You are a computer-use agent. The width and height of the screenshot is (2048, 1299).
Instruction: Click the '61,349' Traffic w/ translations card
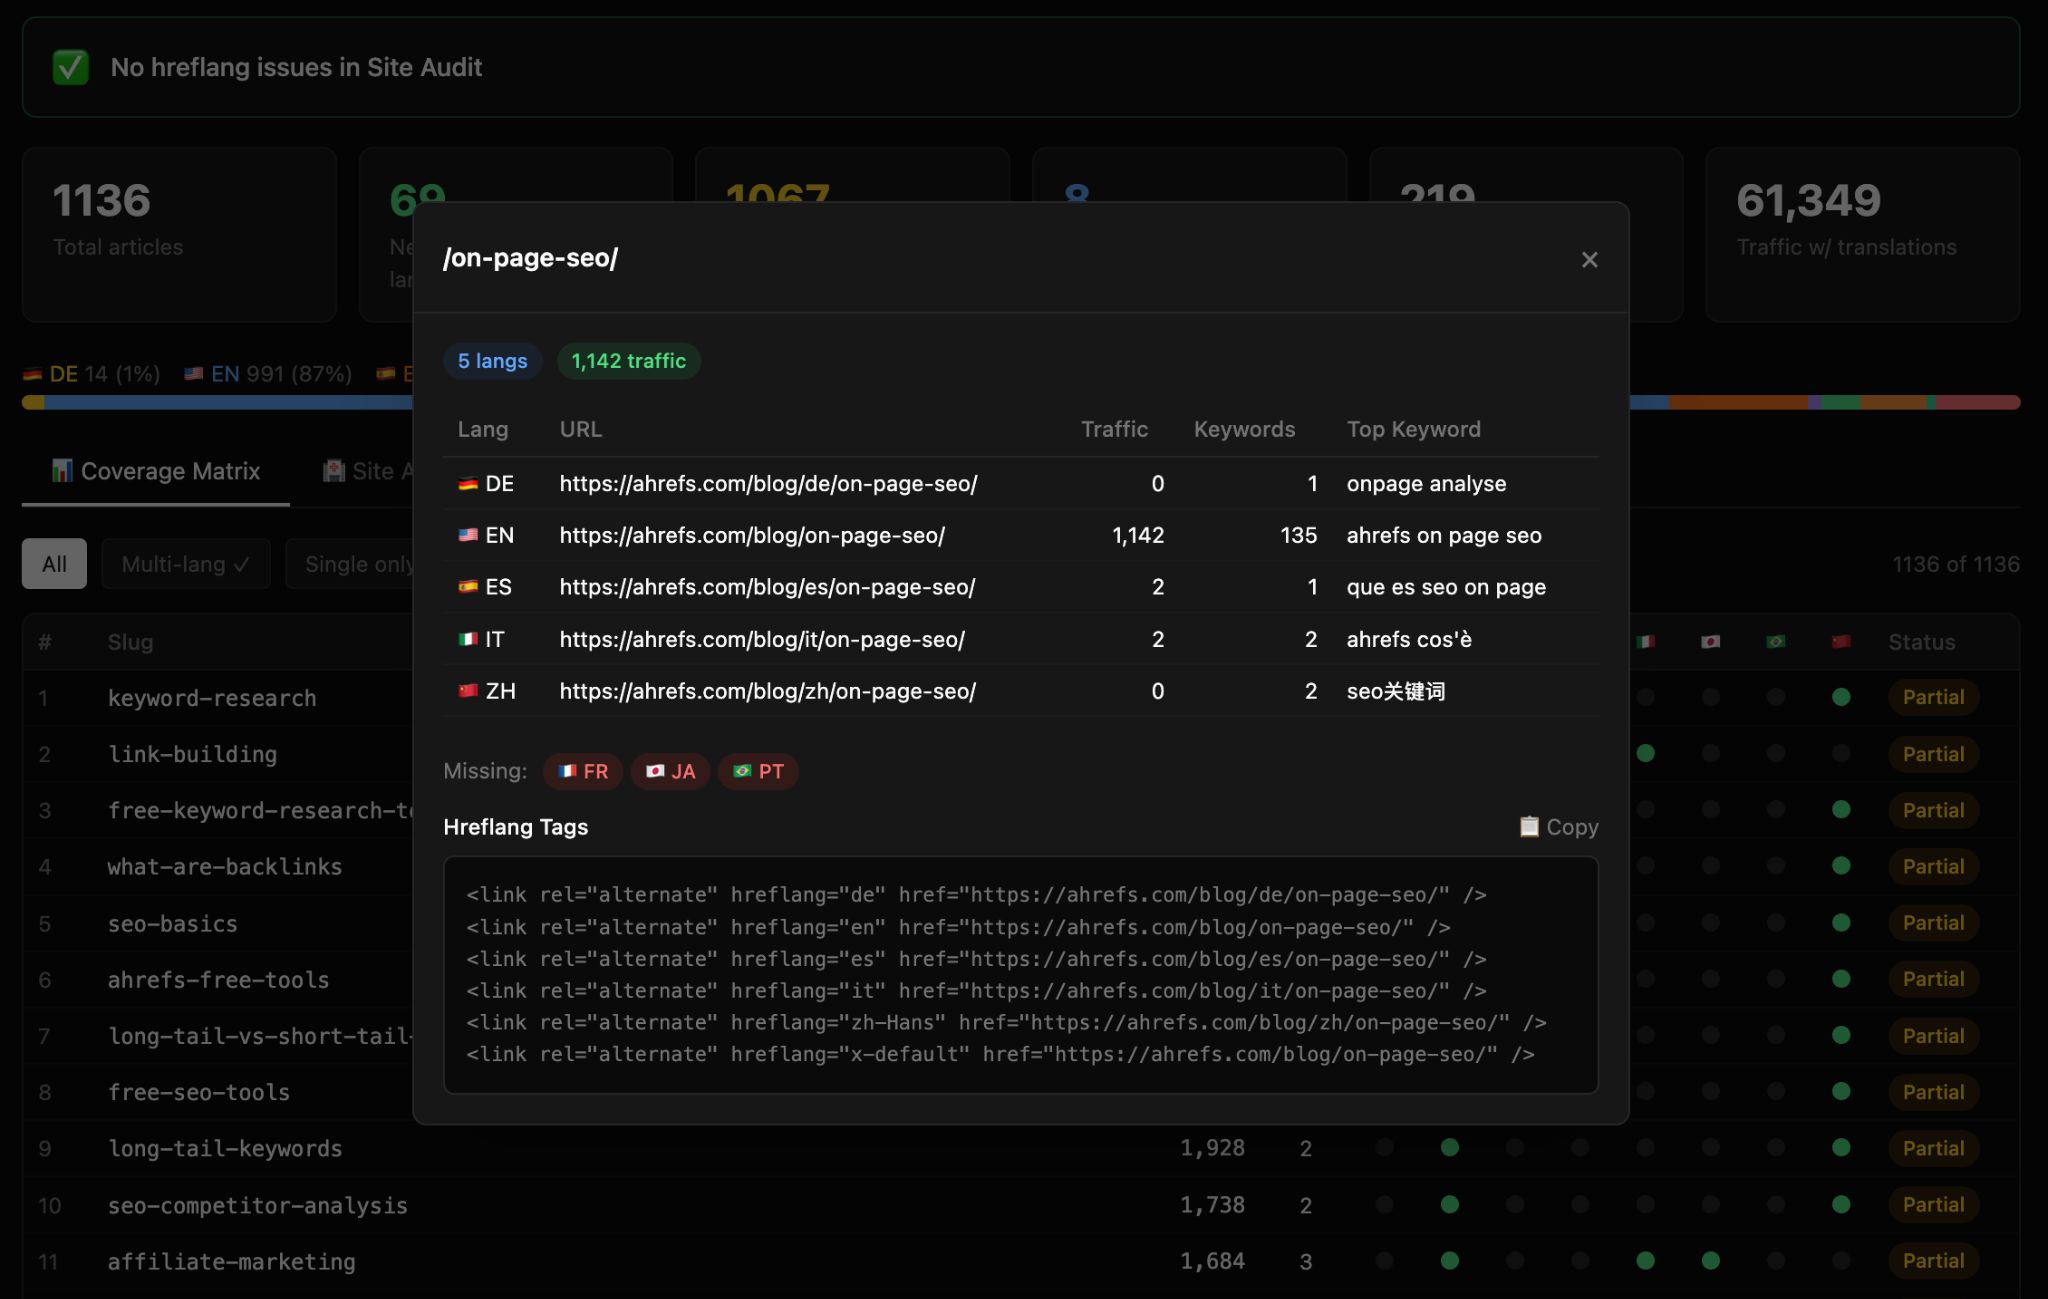1862,234
